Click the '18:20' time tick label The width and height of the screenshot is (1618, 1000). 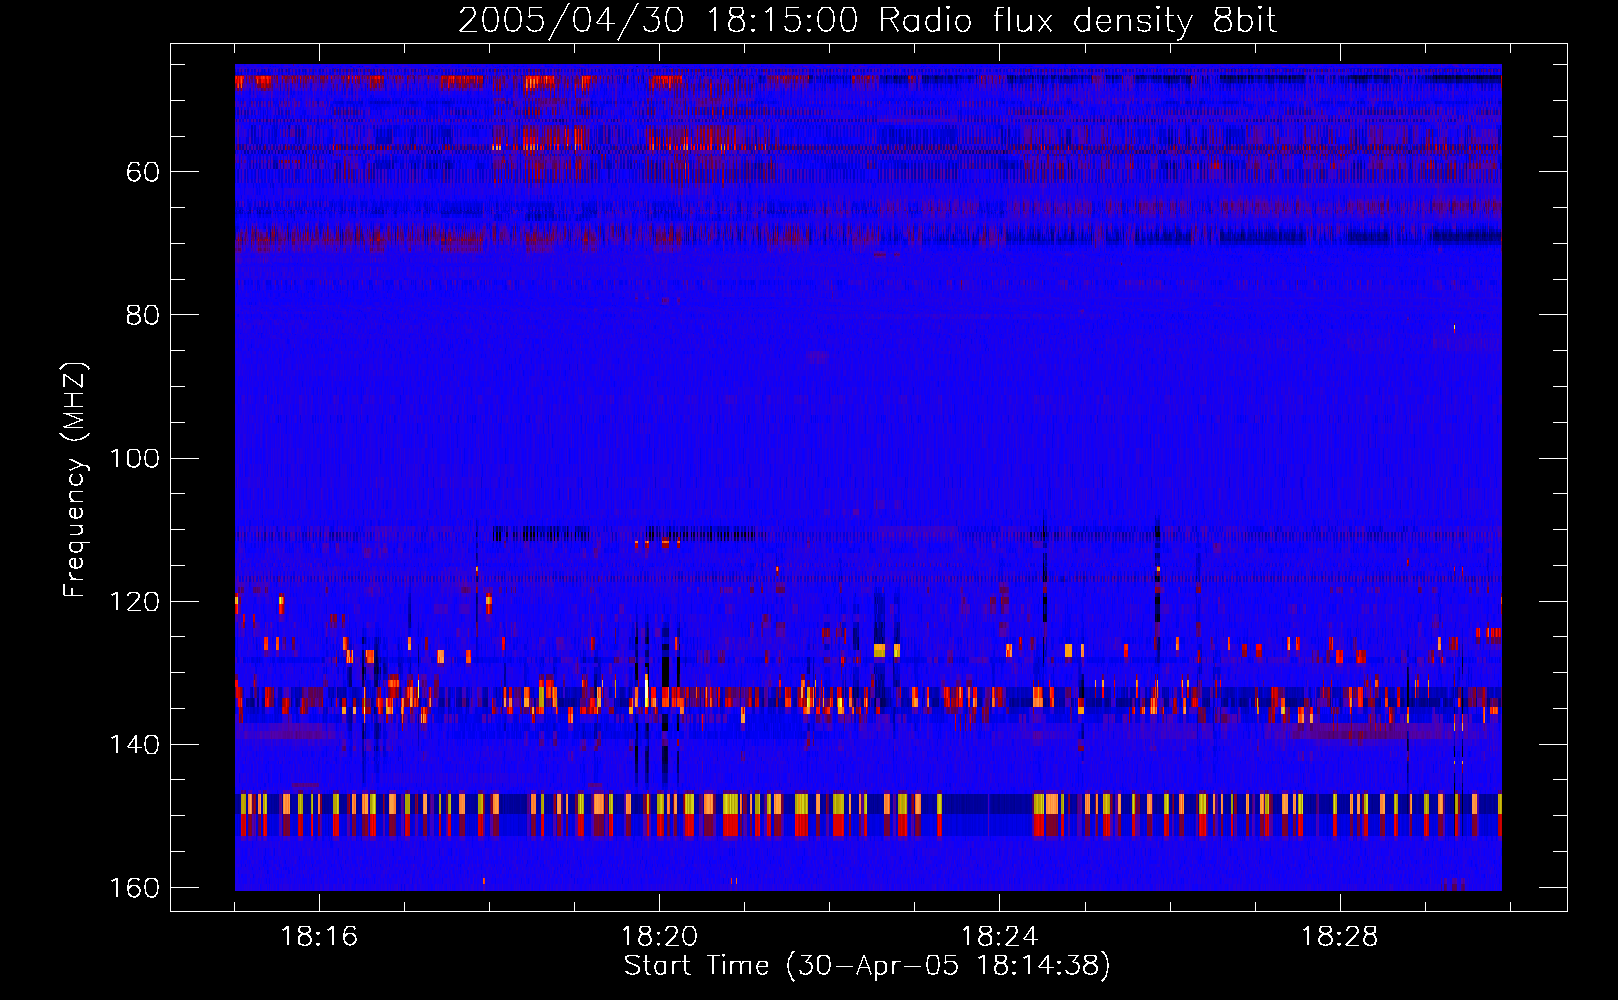(x=659, y=937)
